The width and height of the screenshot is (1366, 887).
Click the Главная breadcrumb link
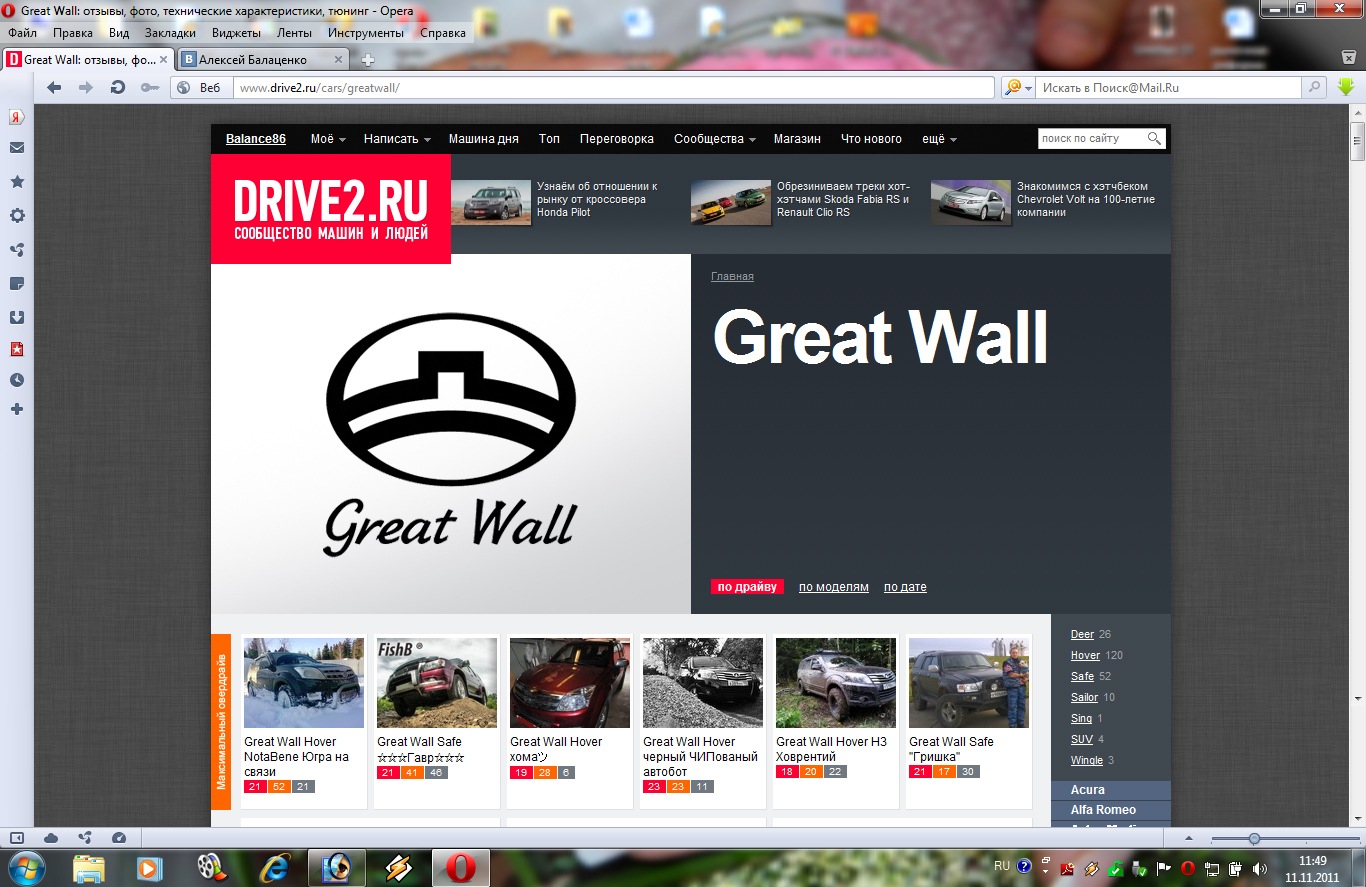732,276
